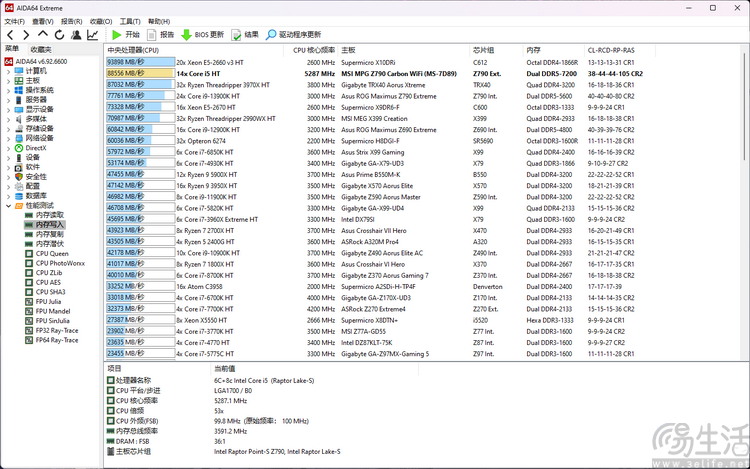
Task: Click the 报告 report button
Action: click(x=160, y=35)
